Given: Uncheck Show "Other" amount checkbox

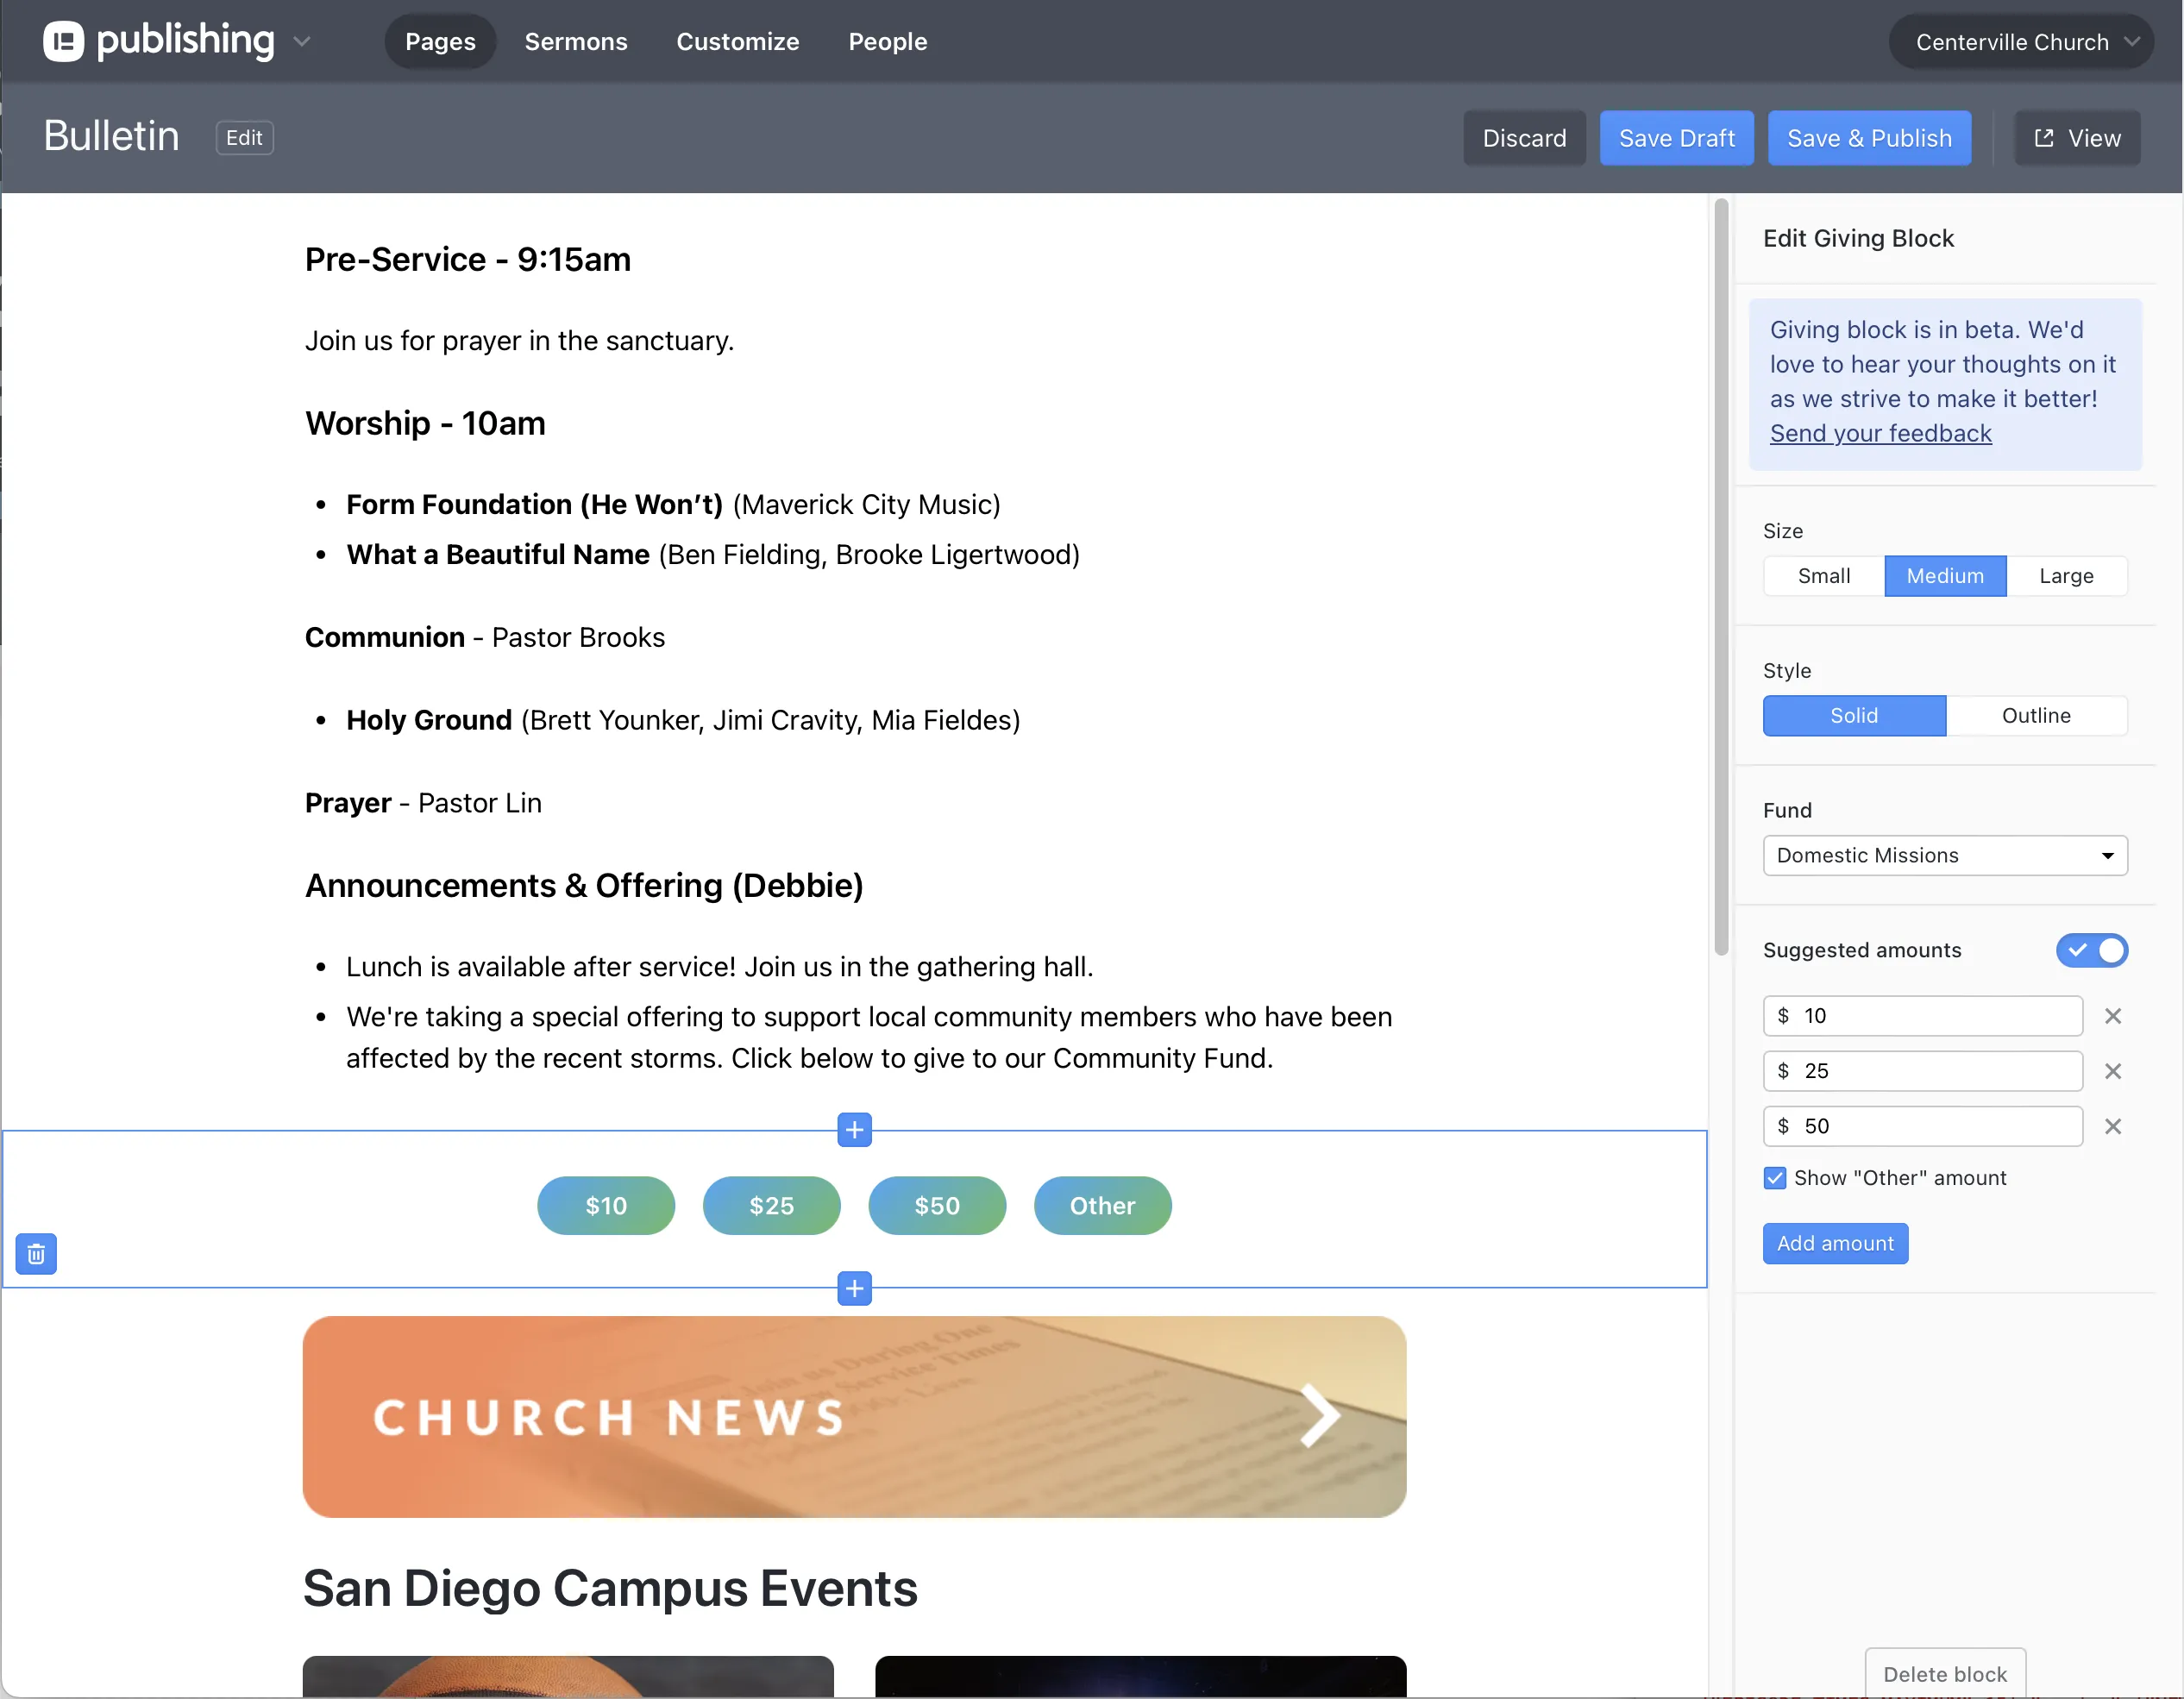Looking at the screenshot, I should coord(1775,1178).
